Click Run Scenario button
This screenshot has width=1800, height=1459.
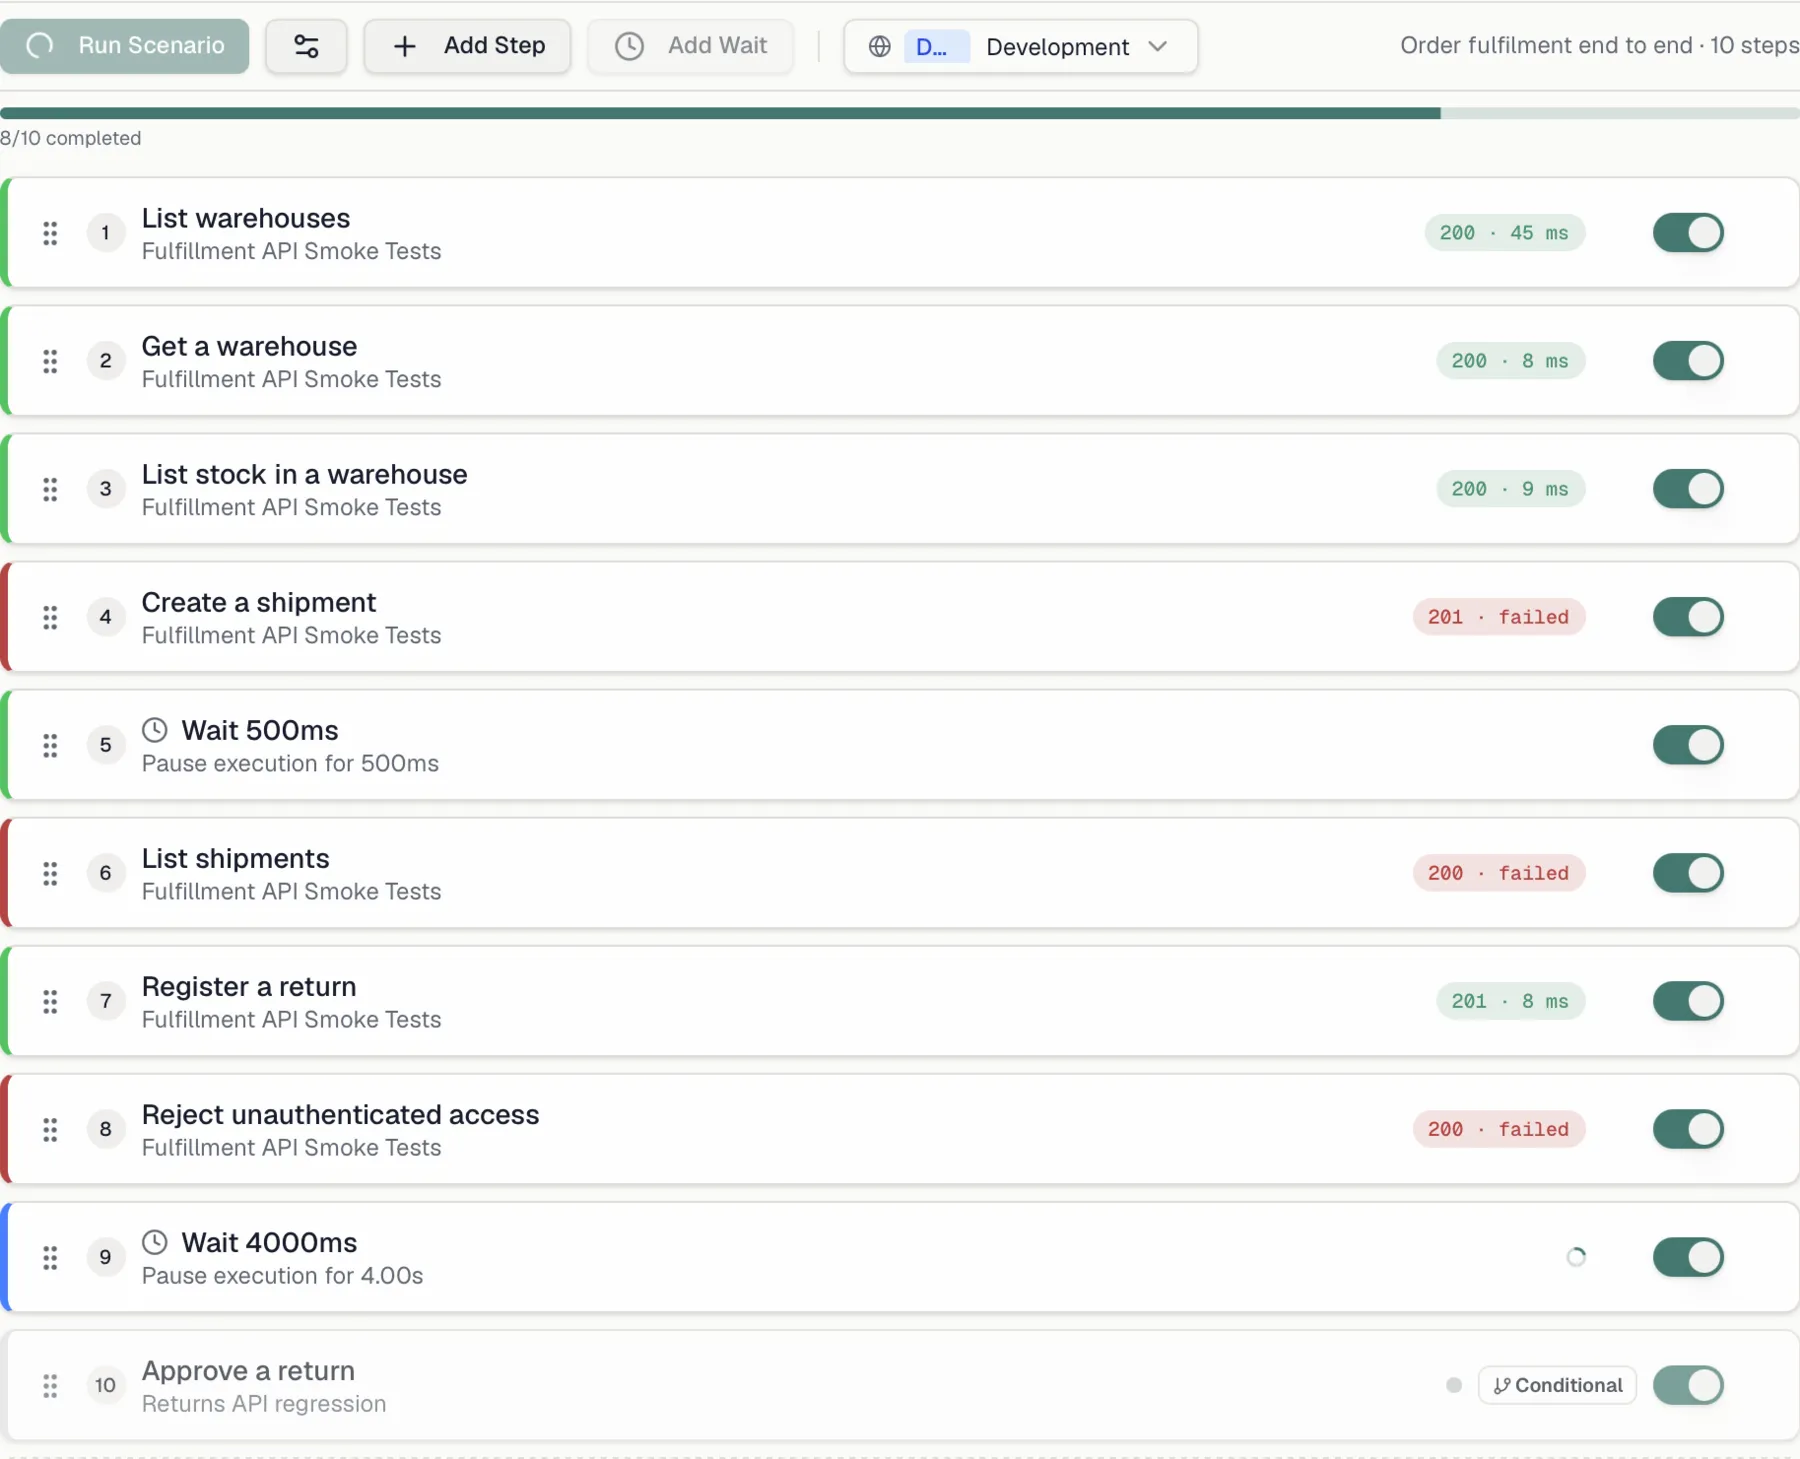[x=125, y=46]
